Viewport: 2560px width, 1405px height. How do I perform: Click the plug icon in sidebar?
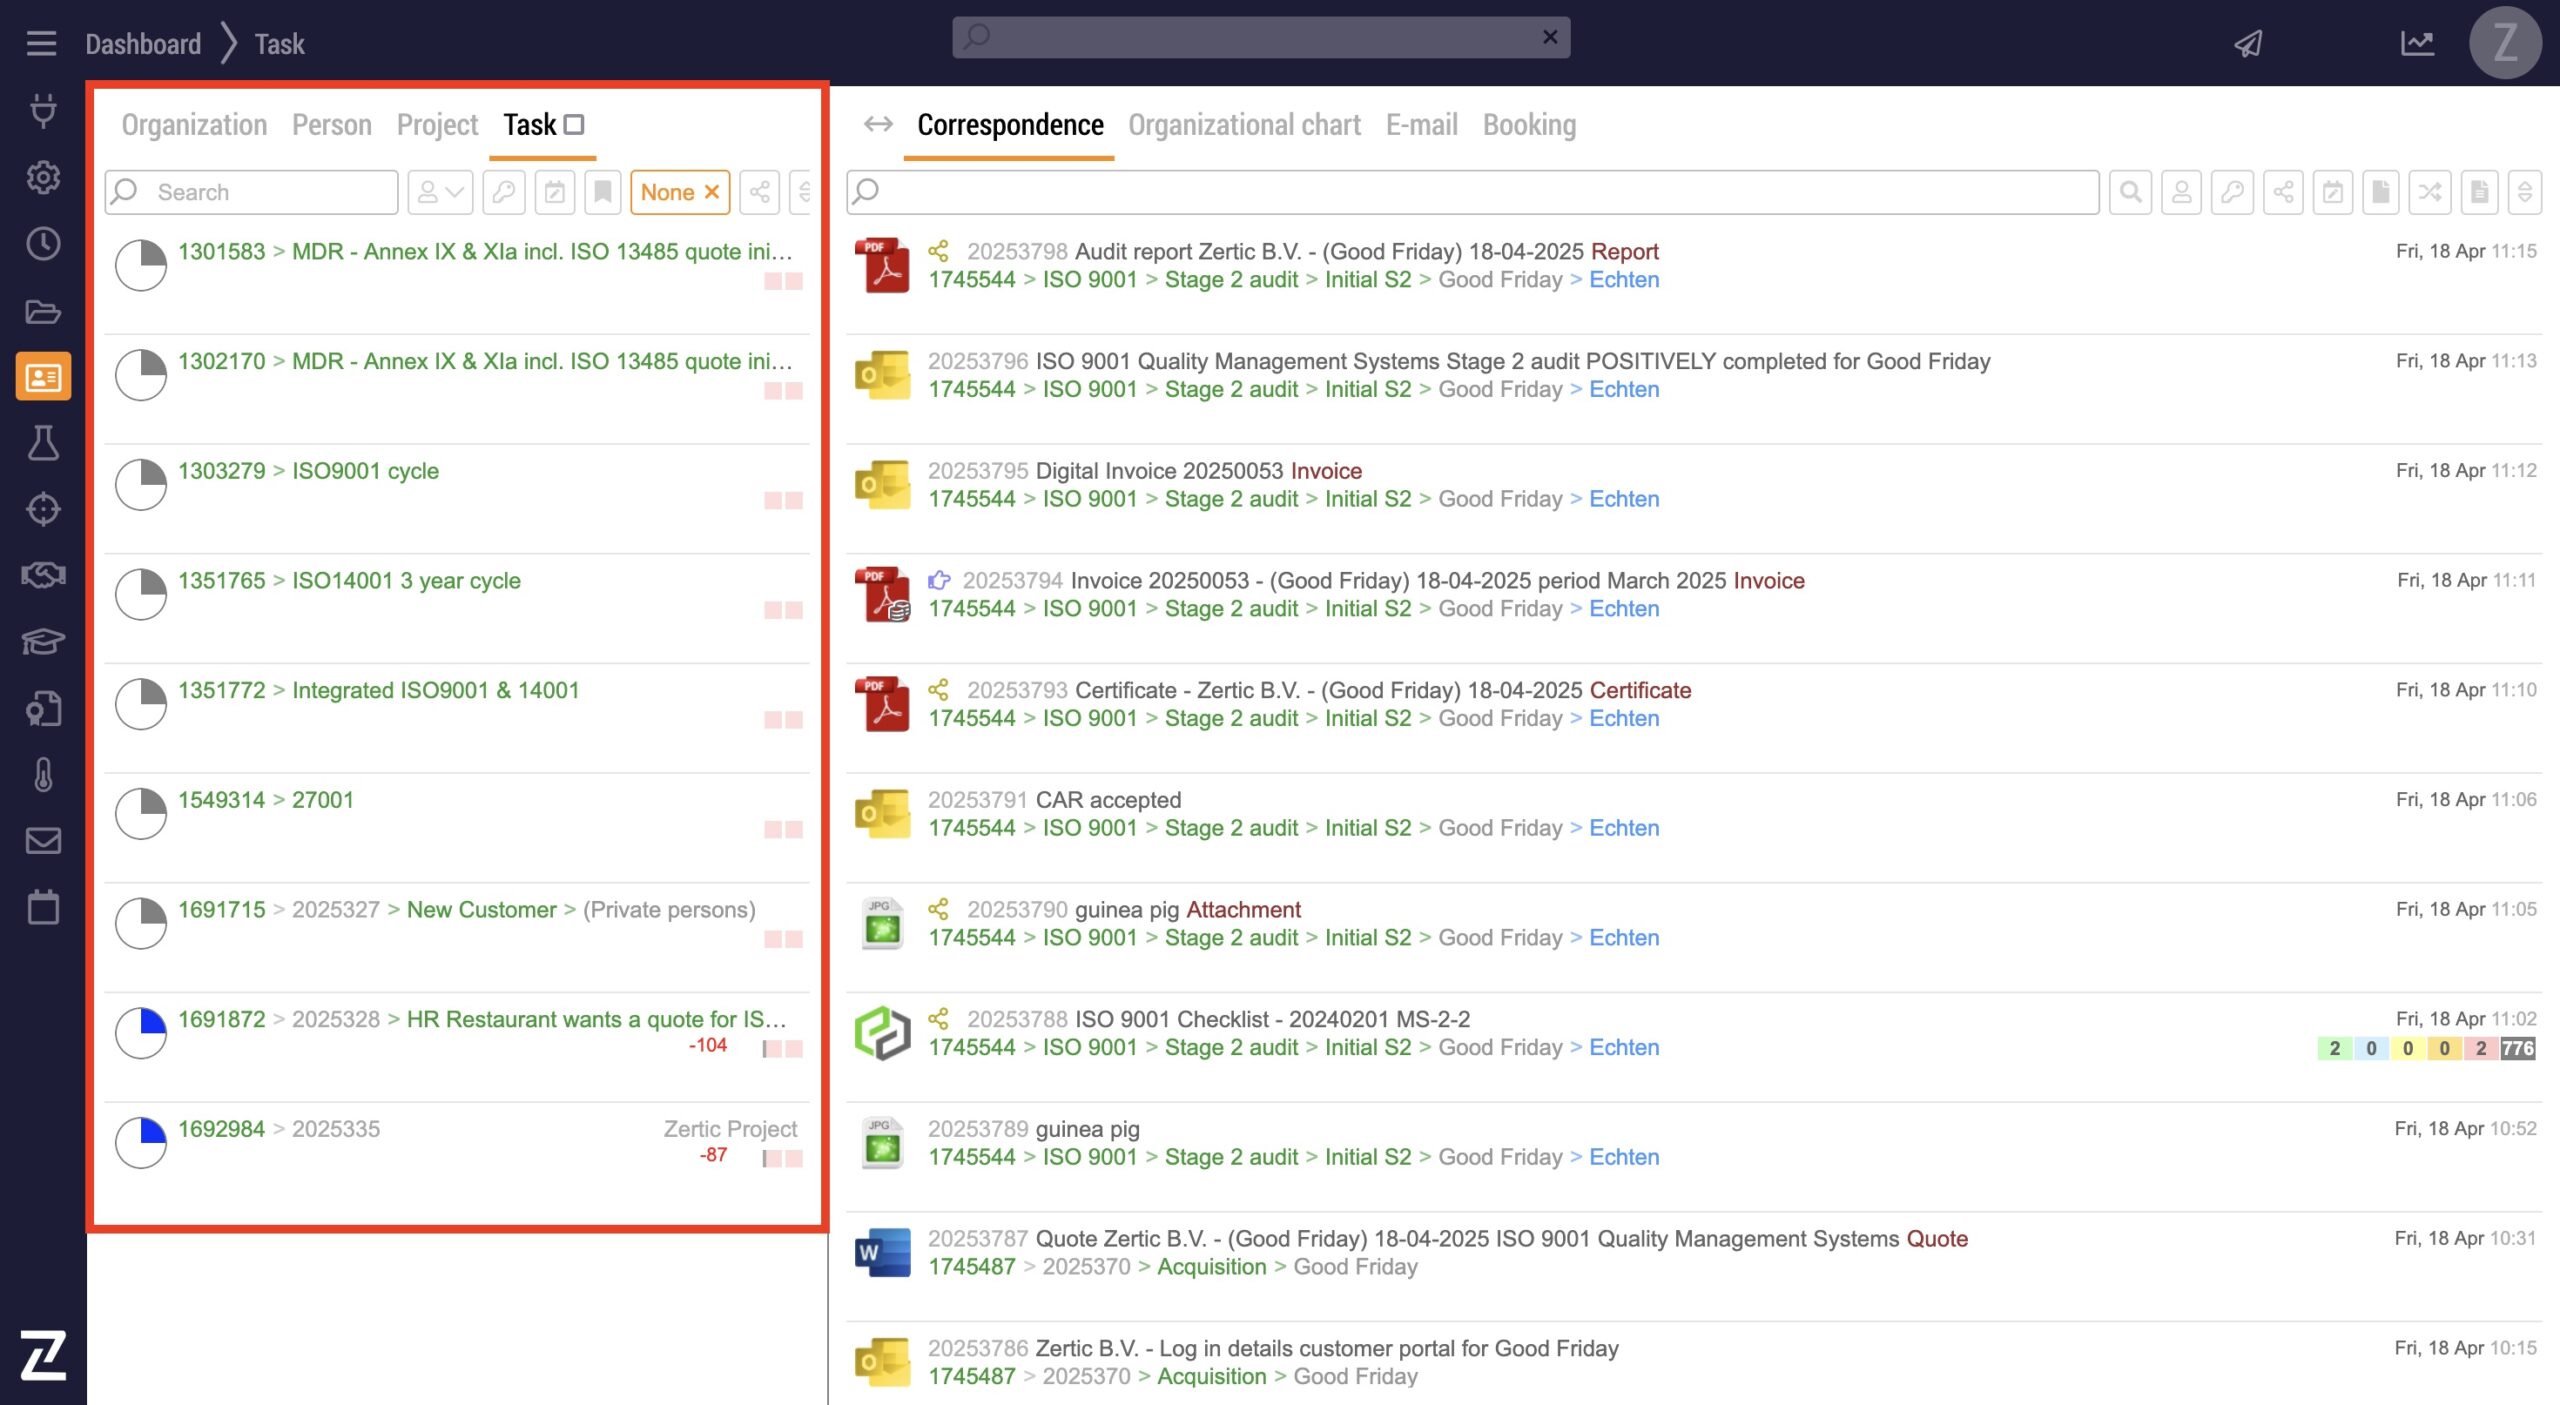(43, 110)
